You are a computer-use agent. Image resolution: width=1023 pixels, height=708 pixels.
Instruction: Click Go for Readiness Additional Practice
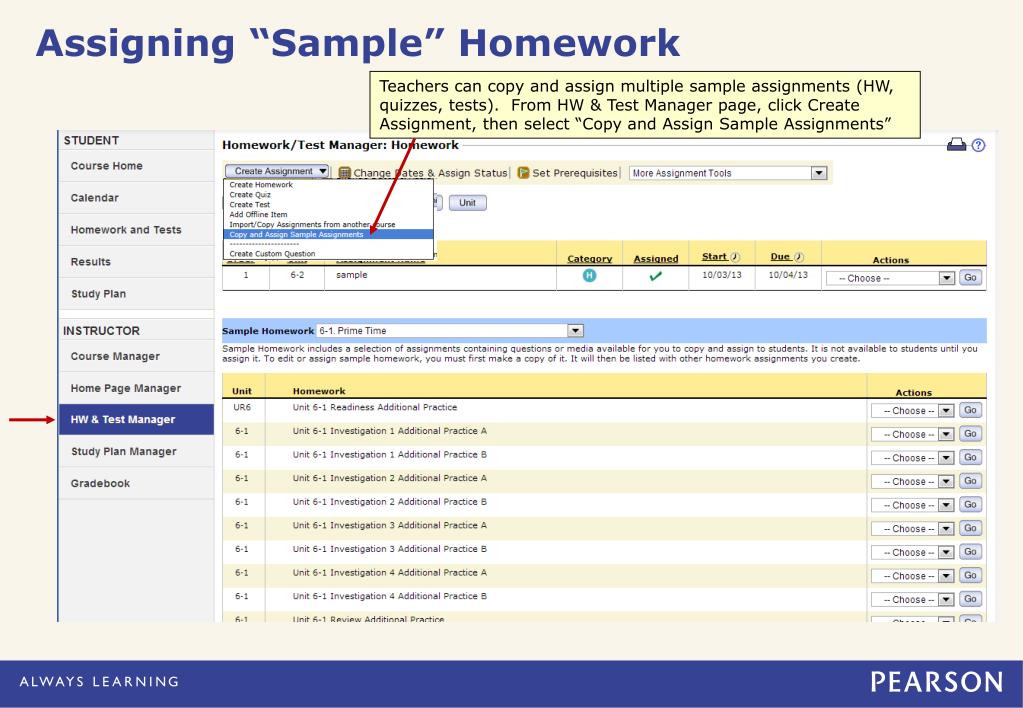point(970,410)
